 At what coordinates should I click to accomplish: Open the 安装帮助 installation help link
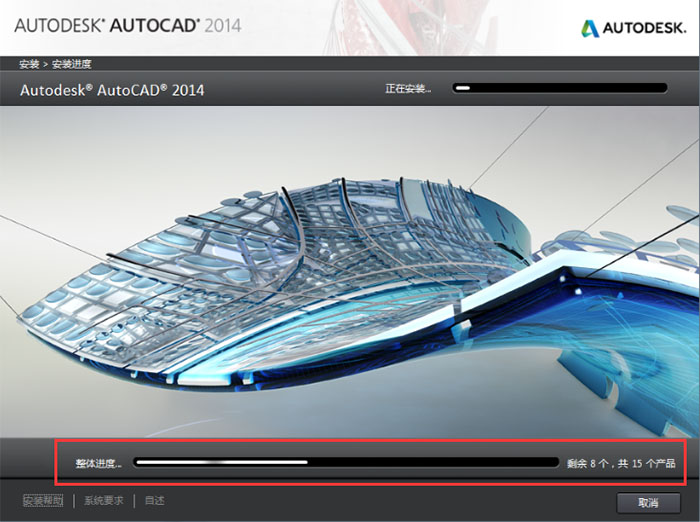tap(43, 501)
